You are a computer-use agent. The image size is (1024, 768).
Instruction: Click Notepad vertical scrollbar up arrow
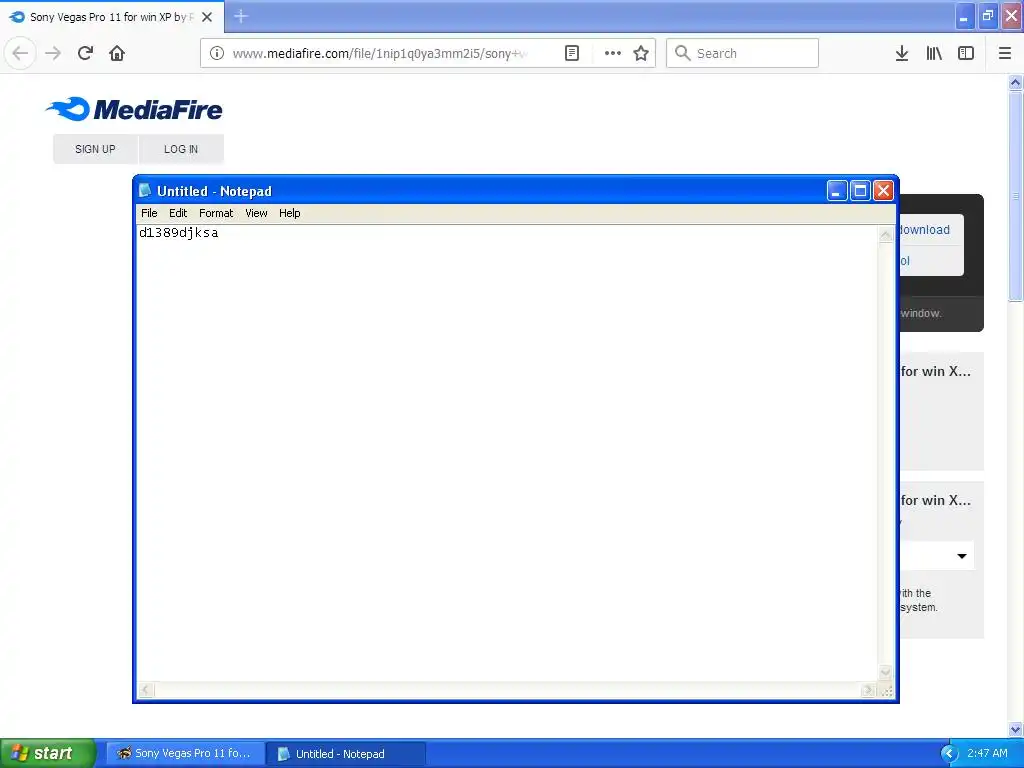886,234
